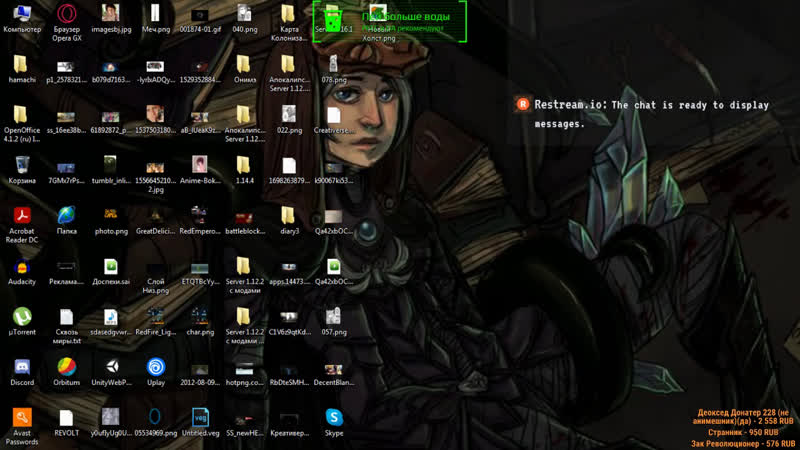
Task: Select the RbDteSMH... file
Action: (x=289, y=371)
